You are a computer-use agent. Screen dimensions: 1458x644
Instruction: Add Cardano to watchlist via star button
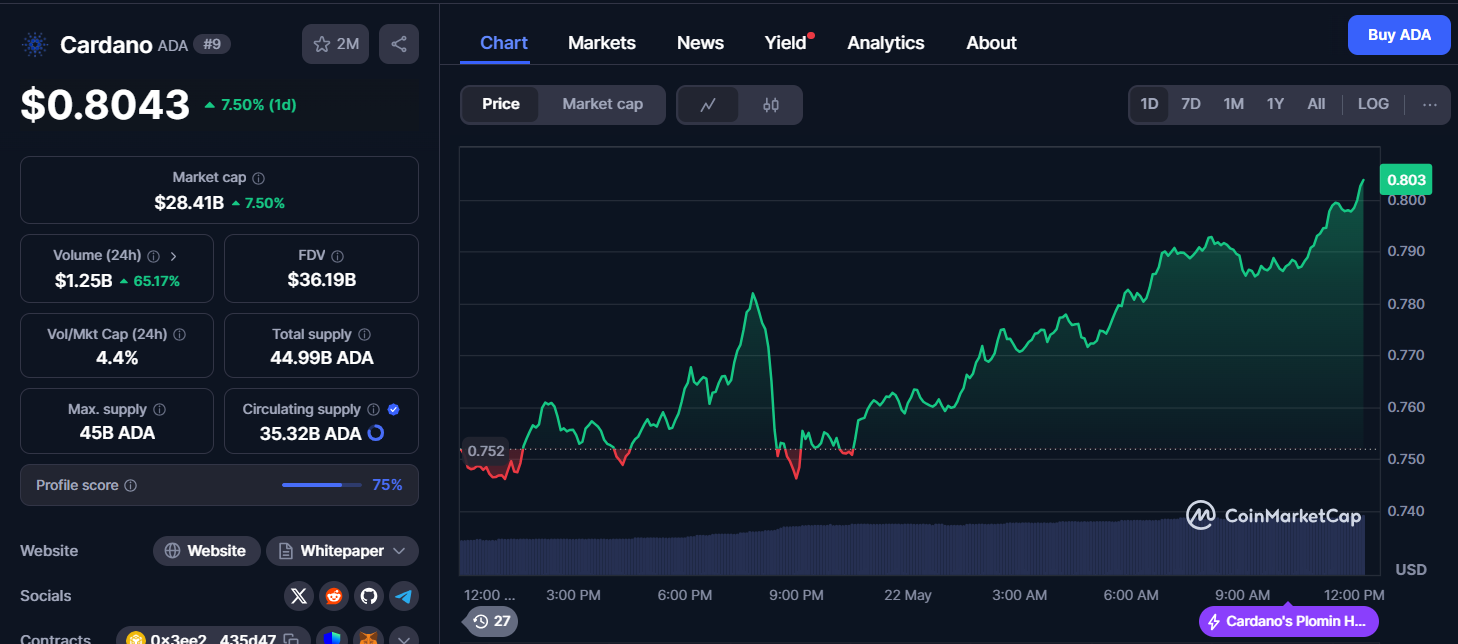click(336, 44)
